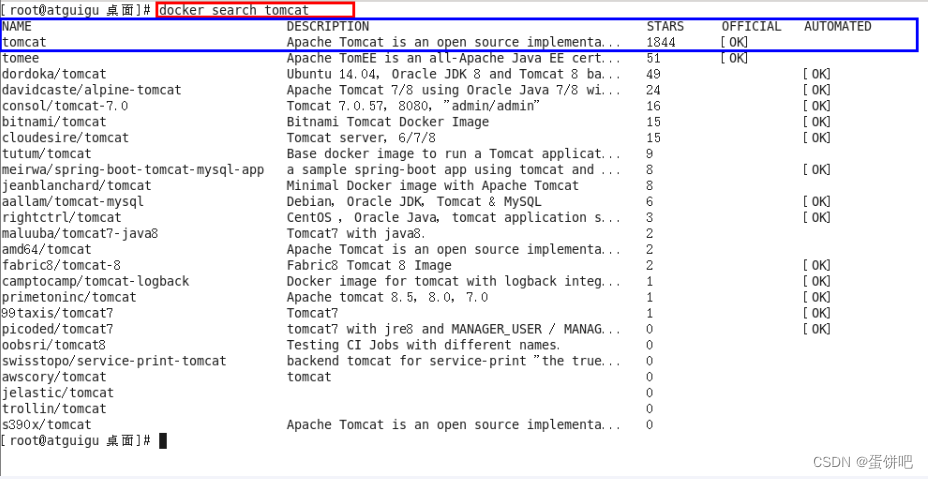Select 'jelastic/tomcat' image name
The image size is (928, 479).
coord(58,394)
